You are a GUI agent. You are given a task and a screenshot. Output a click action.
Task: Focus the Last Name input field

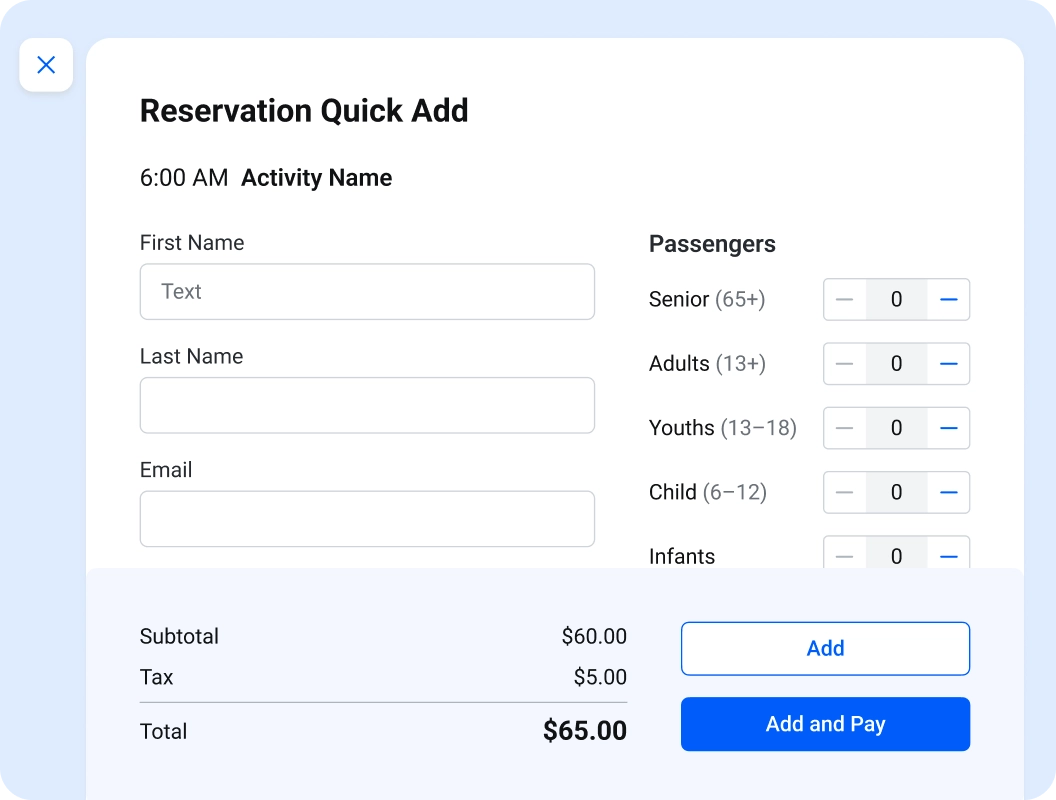point(367,405)
